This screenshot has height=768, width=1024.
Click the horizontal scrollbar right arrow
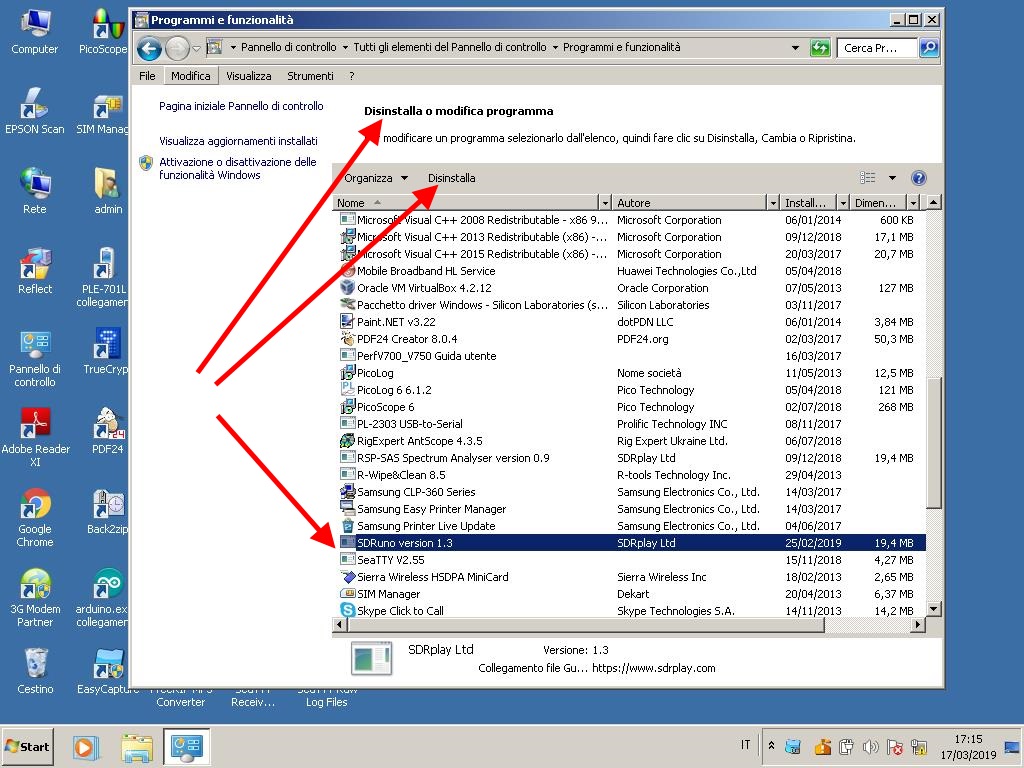point(918,625)
